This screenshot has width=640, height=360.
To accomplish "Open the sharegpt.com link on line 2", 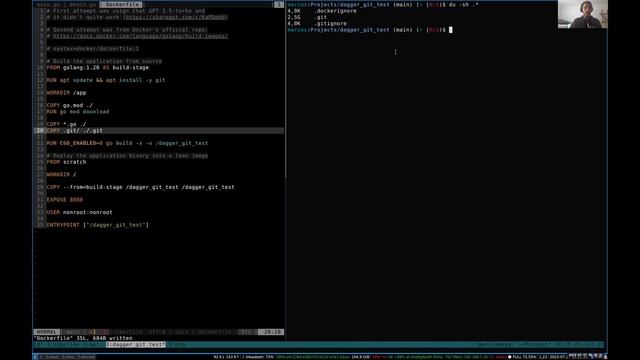I will point(175,17).
